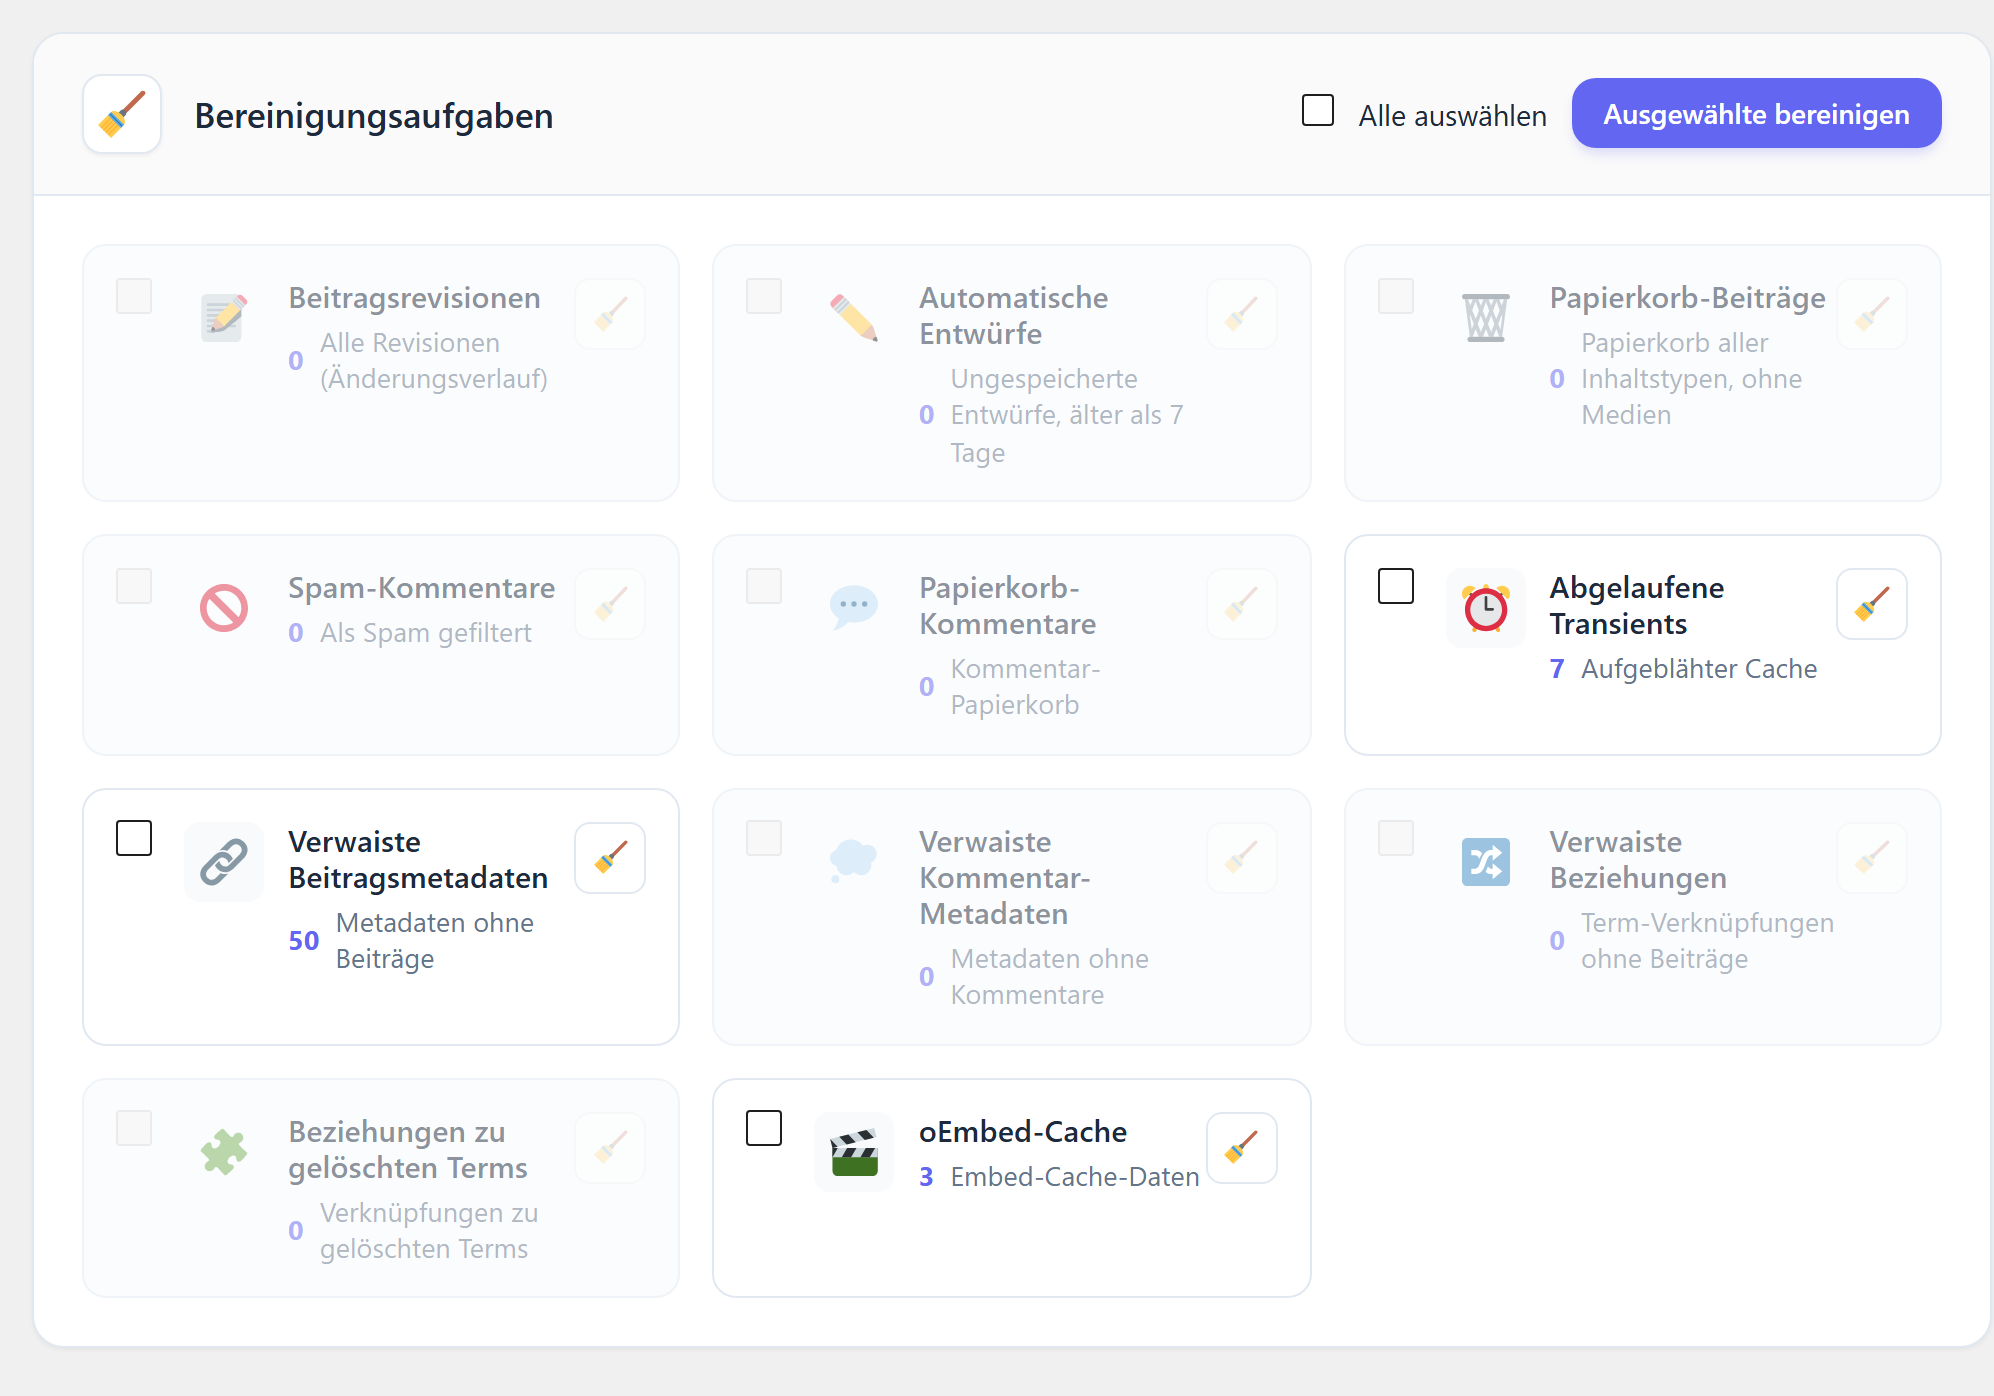The height and width of the screenshot is (1396, 1994).
Task: Toggle the Papierkorb-Kommentare checkbox
Action: (x=763, y=586)
